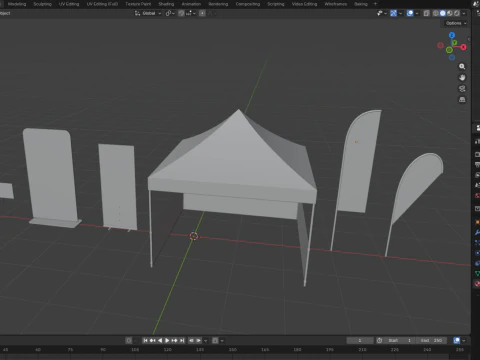This screenshot has width=480, height=360.
Task: Play the animation in reverse
Action: 160,340
